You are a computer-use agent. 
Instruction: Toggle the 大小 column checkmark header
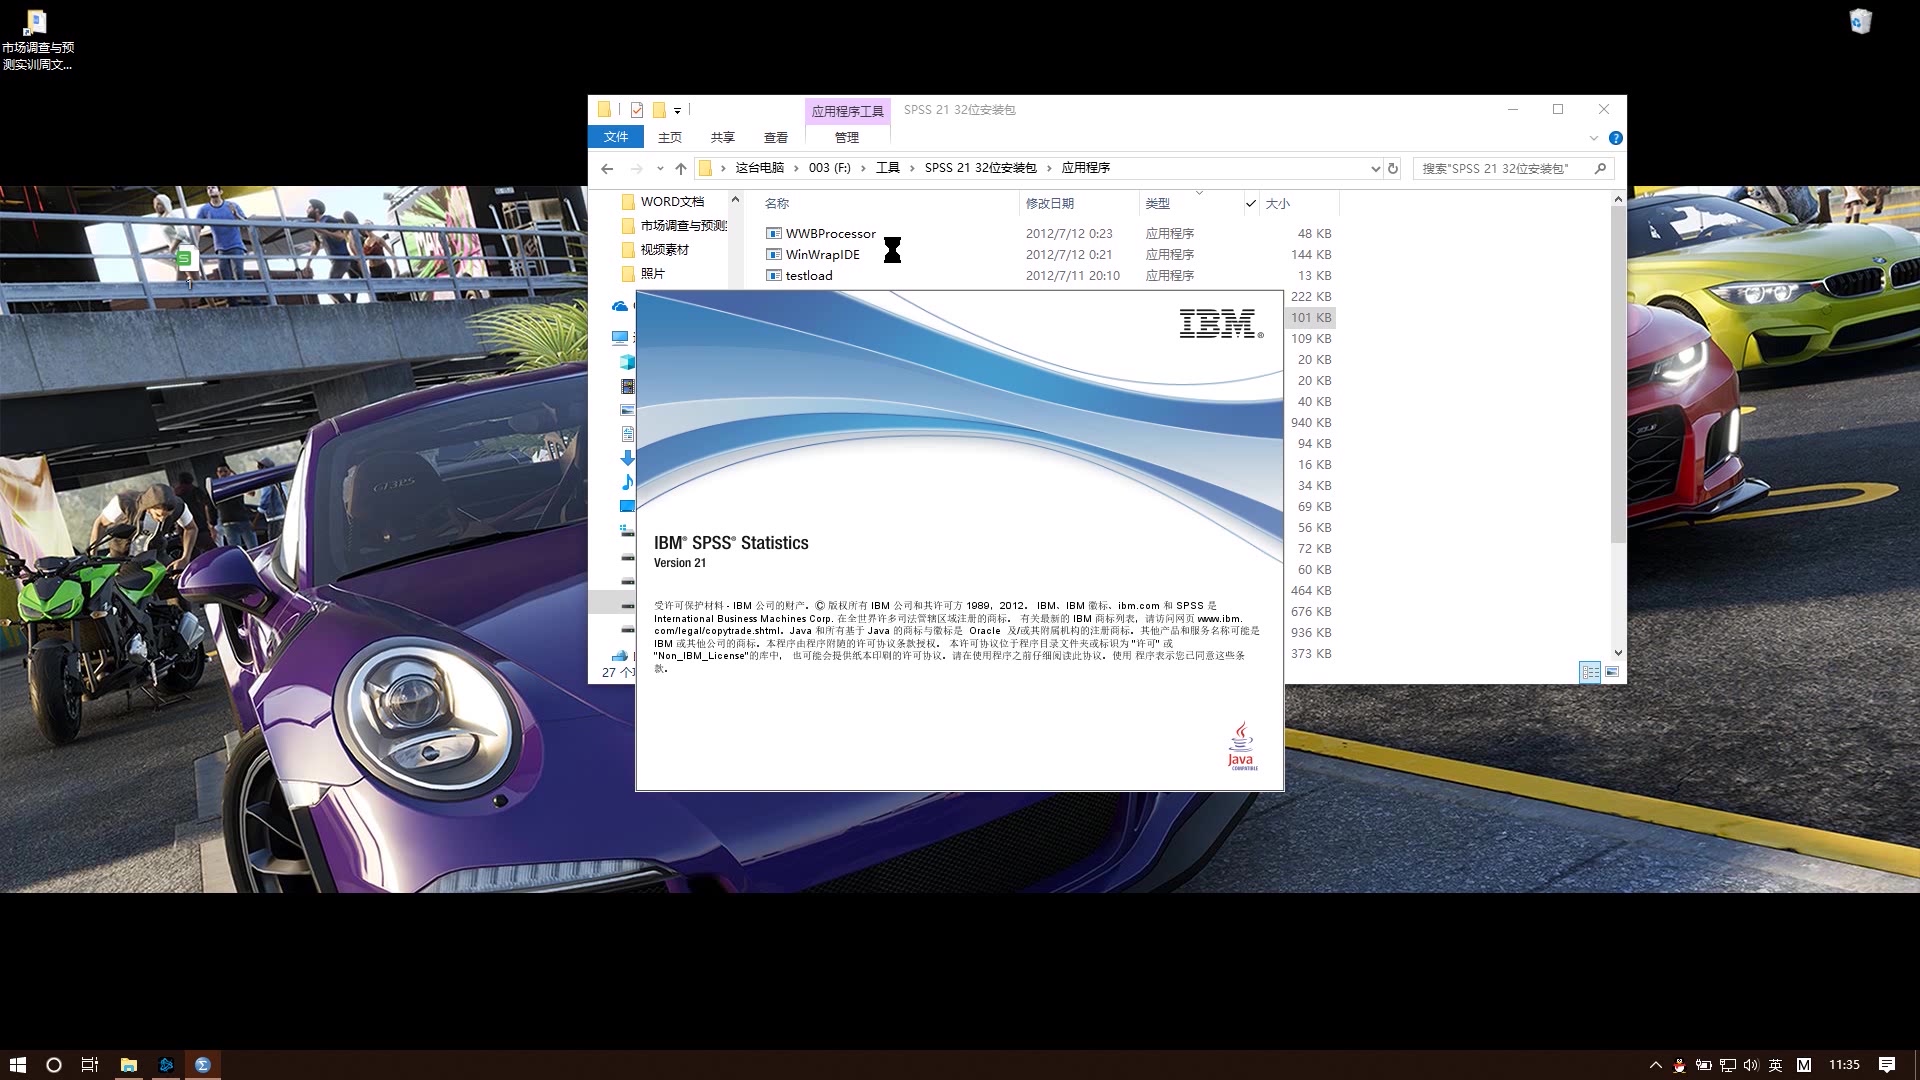[1251, 203]
